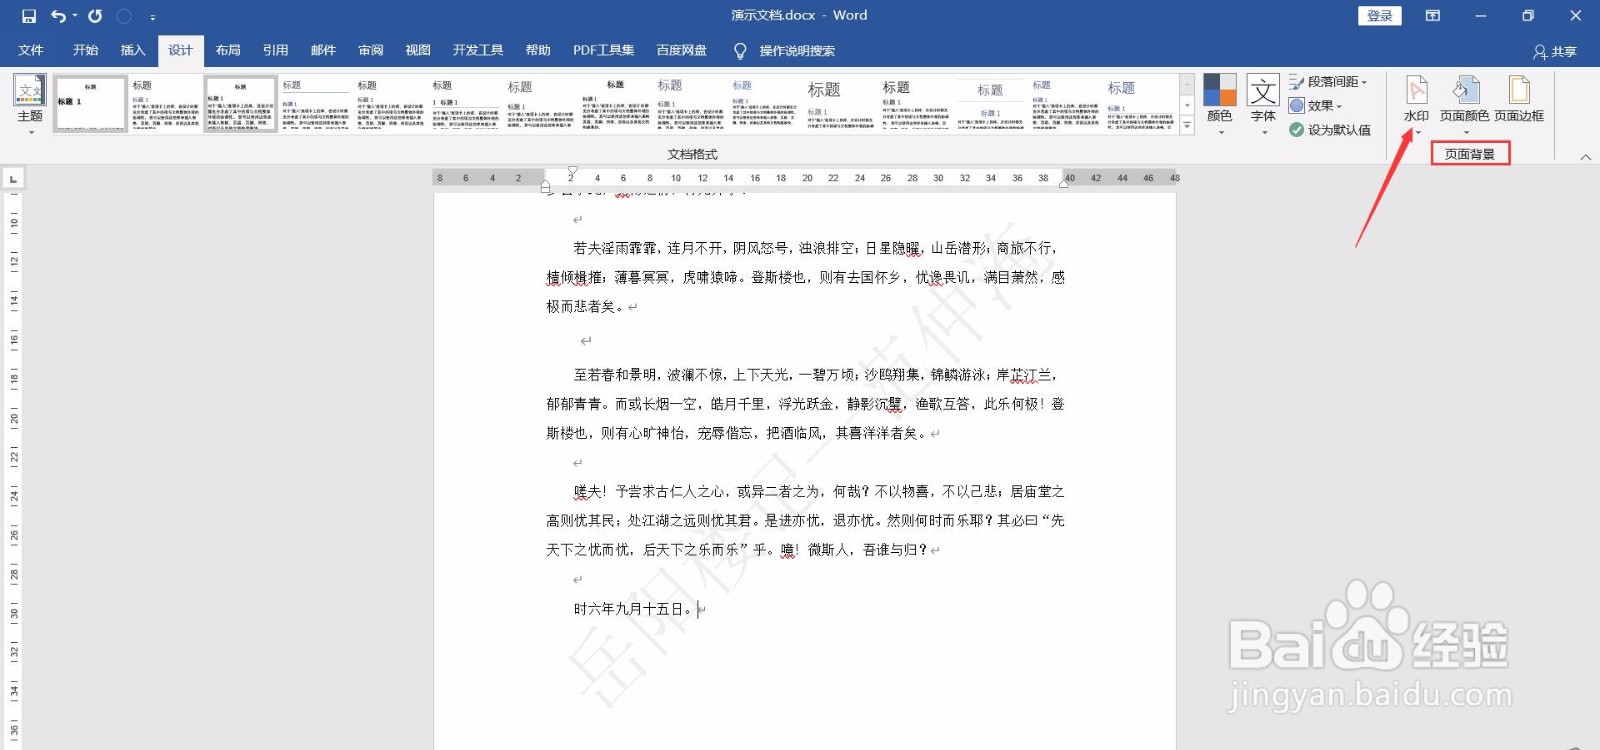Apply the third document format style thumbnail
The width and height of the screenshot is (1600, 750).
point(241,104)
